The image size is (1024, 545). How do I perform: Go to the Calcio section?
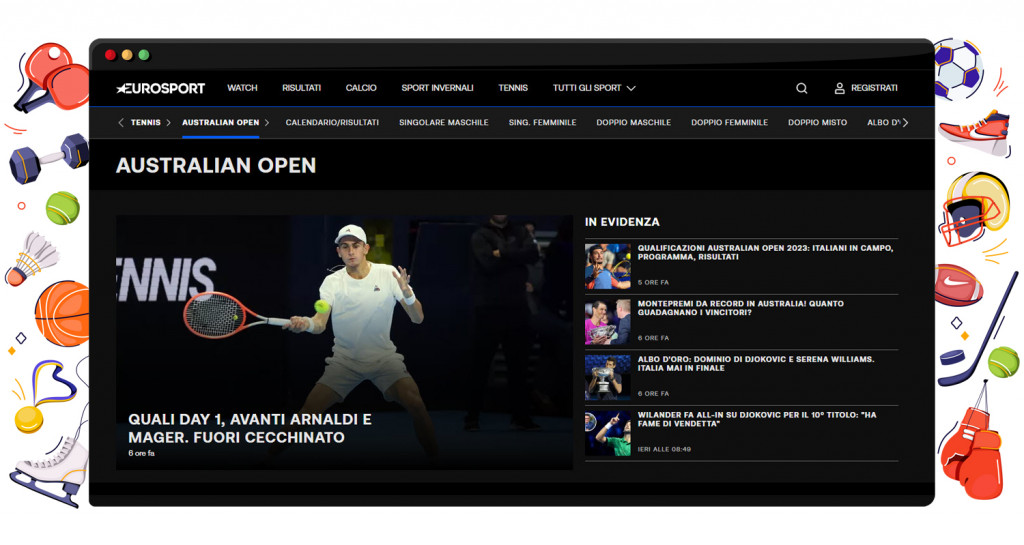click(361, 88)
